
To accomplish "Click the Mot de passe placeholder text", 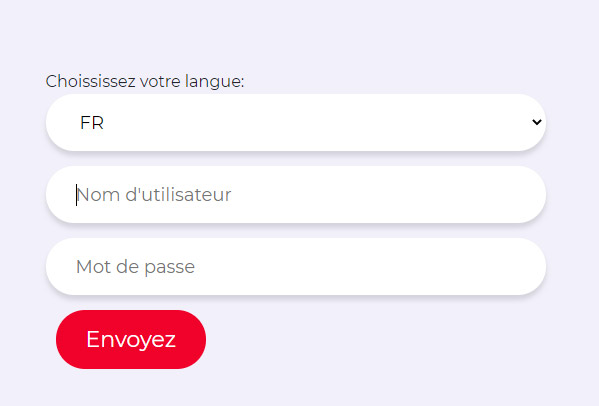I will [x=136, y=267].
